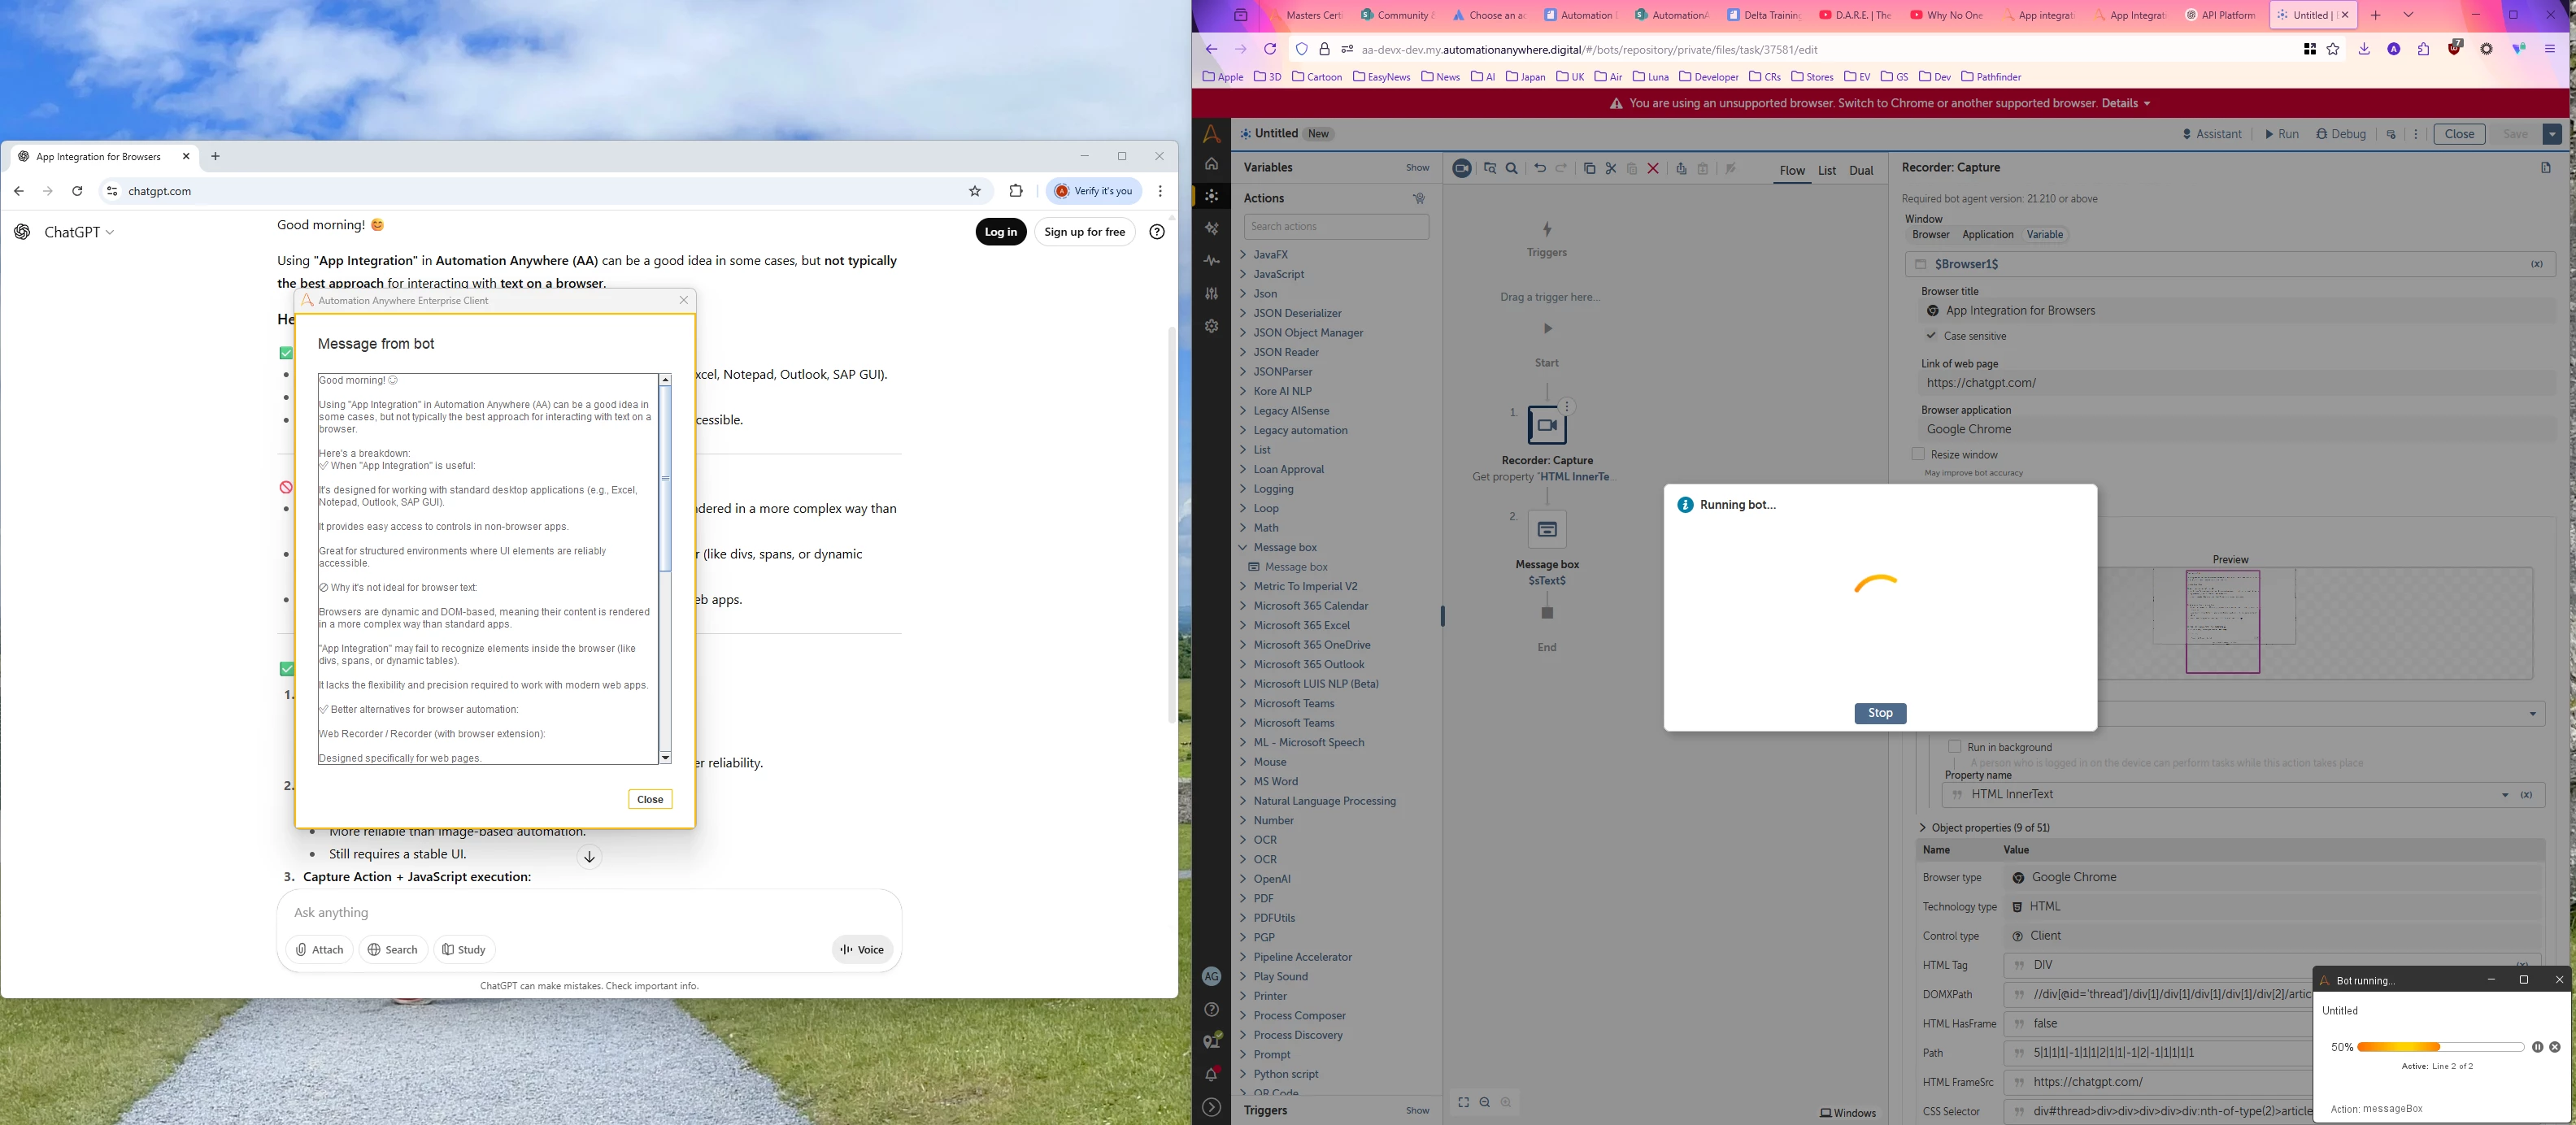This screenshot has height=1125, width=2576.
Task: Click the red X delete icon
Action: coord(1653,168)
